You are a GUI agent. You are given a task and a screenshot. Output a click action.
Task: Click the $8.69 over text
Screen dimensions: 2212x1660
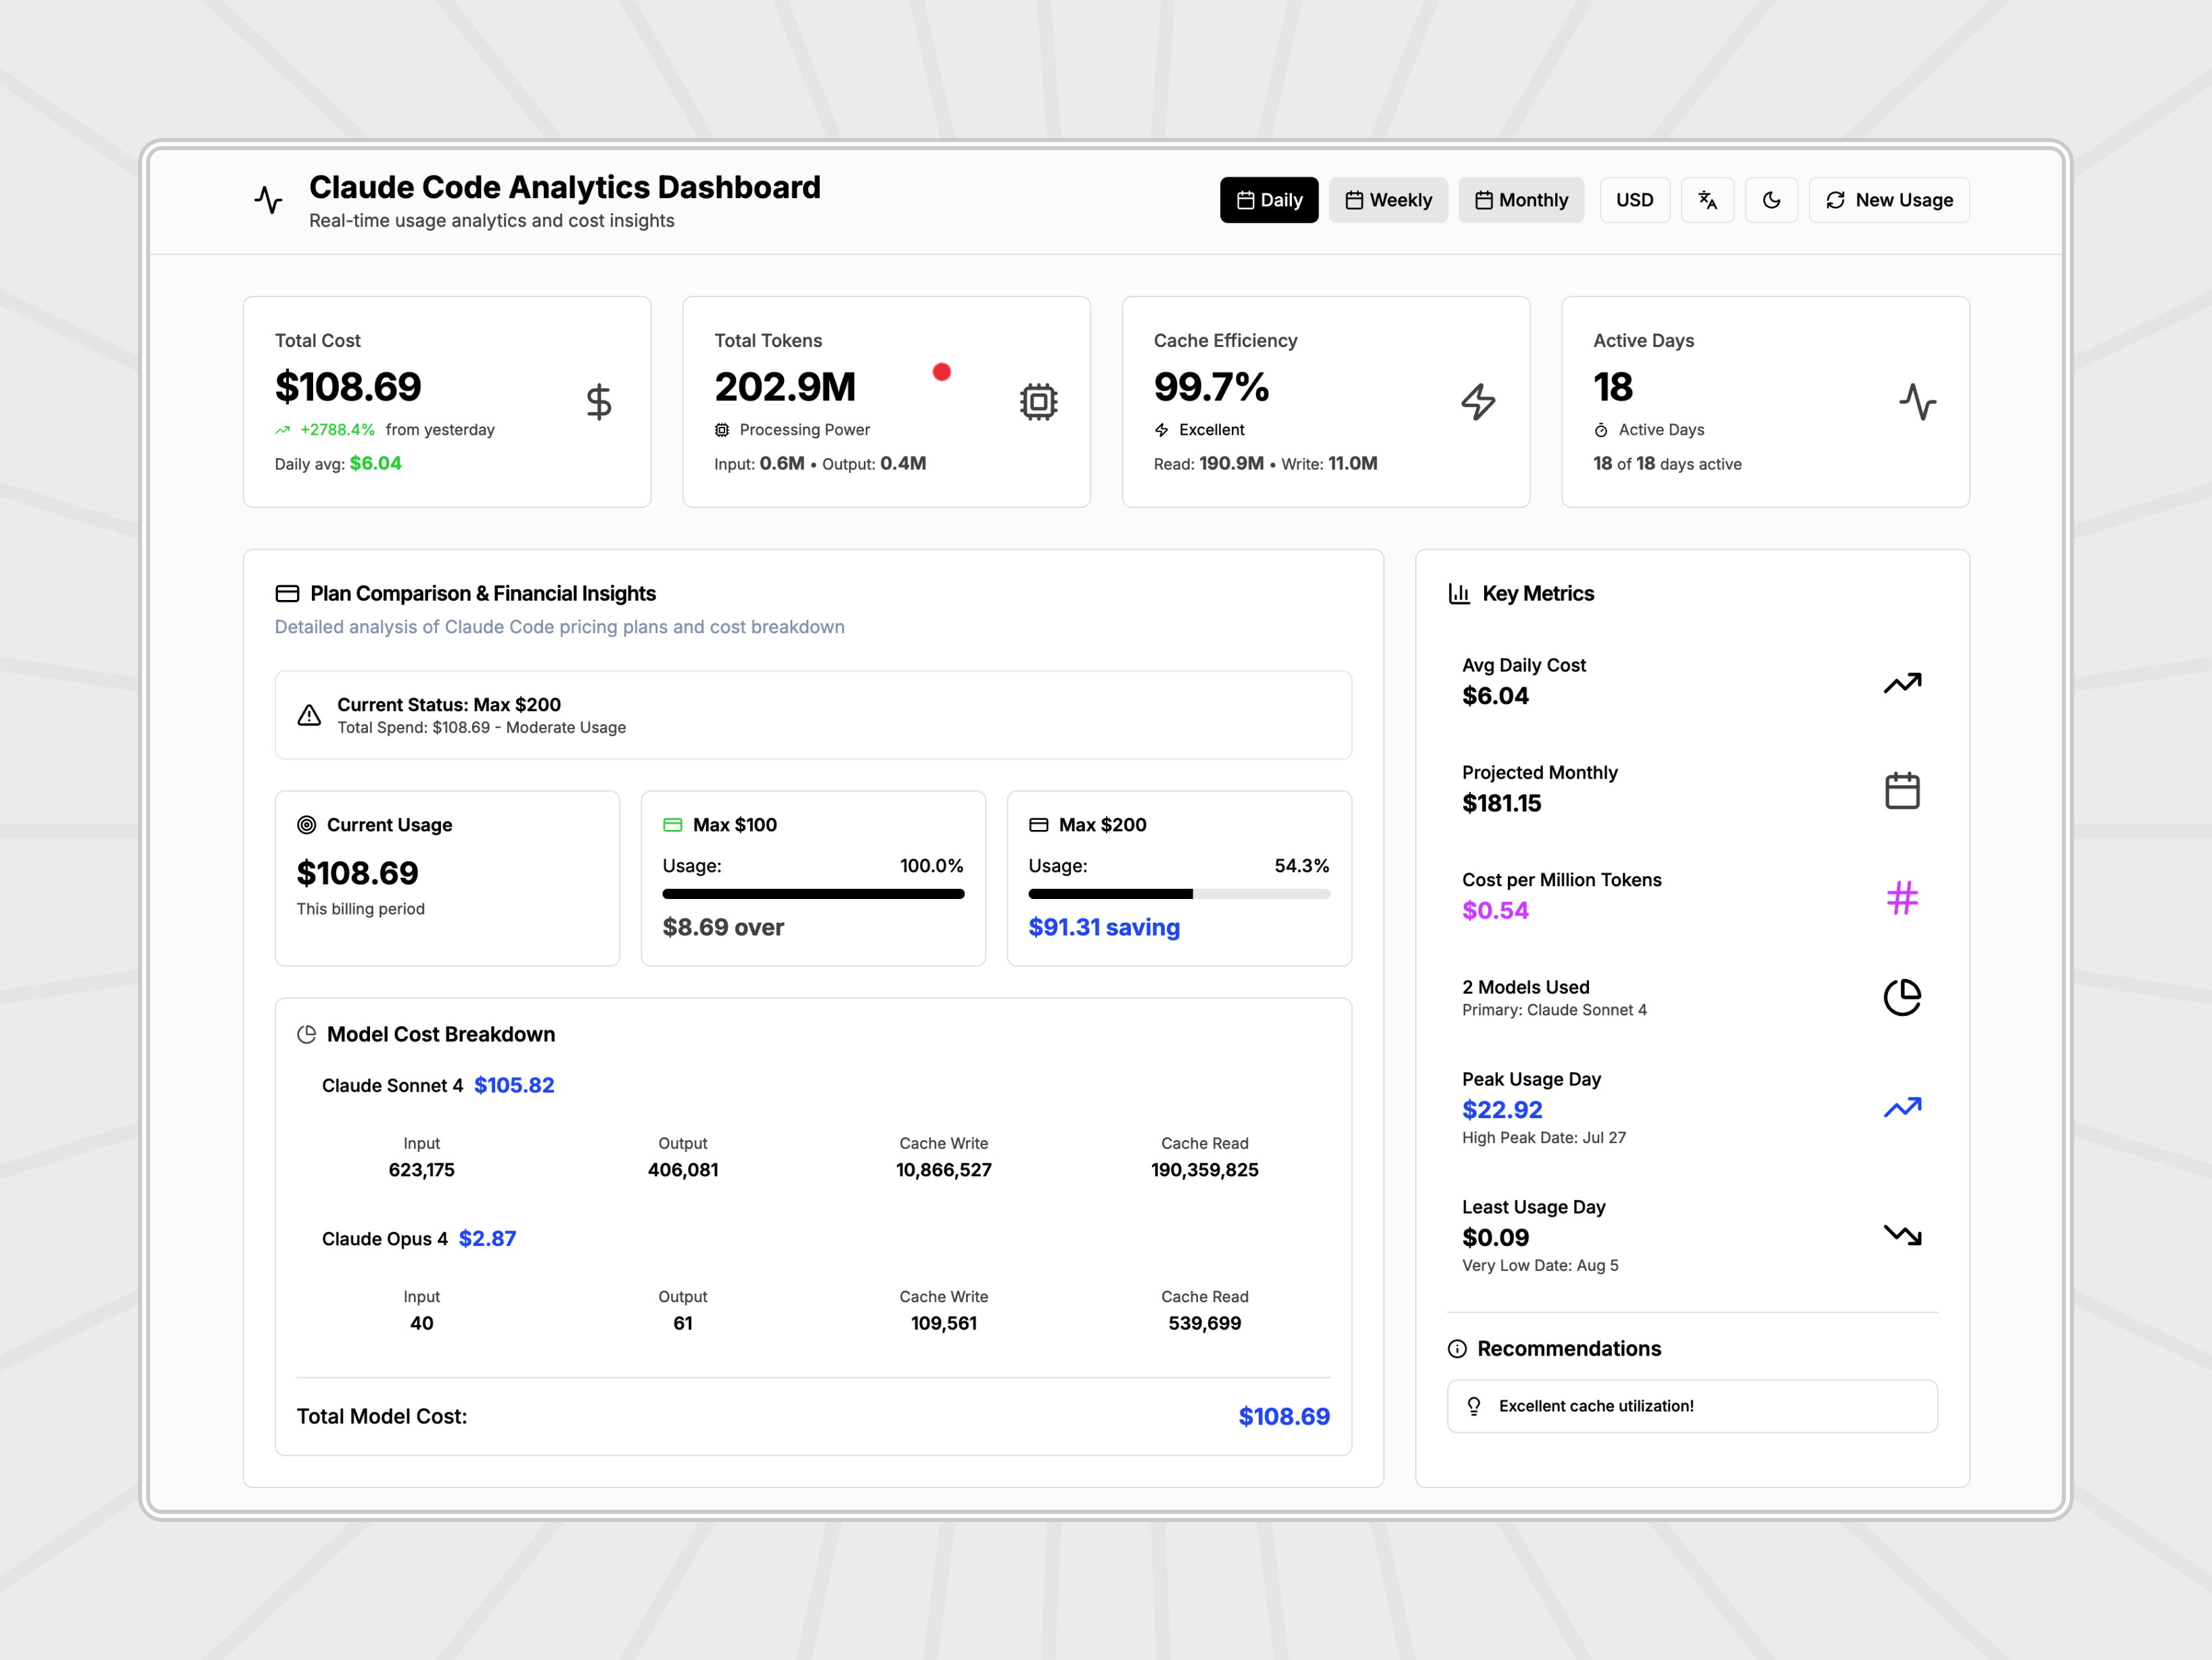[x=723, y=928]
